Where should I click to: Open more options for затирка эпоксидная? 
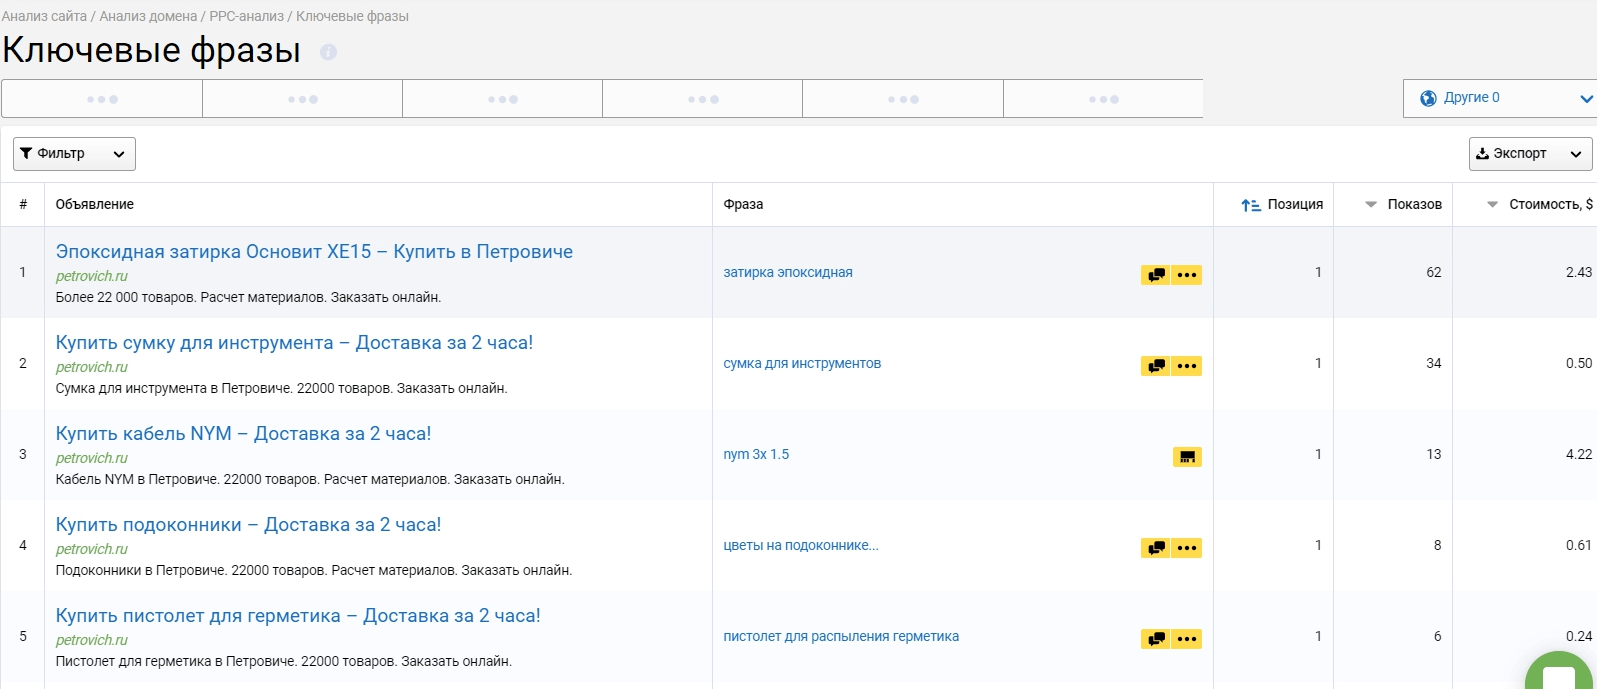coord(1187,275)
